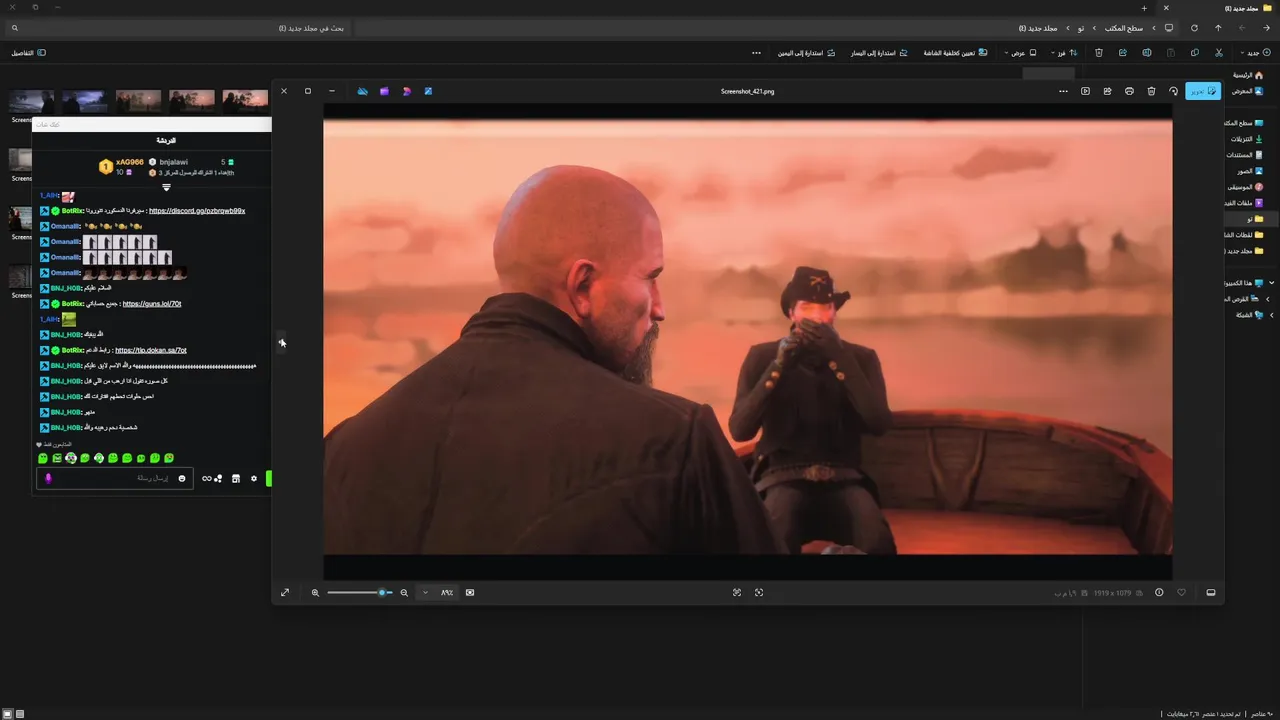
Task: Click Rotate left (استدارة إلى اليسار) button
Action: click(880, 52)
